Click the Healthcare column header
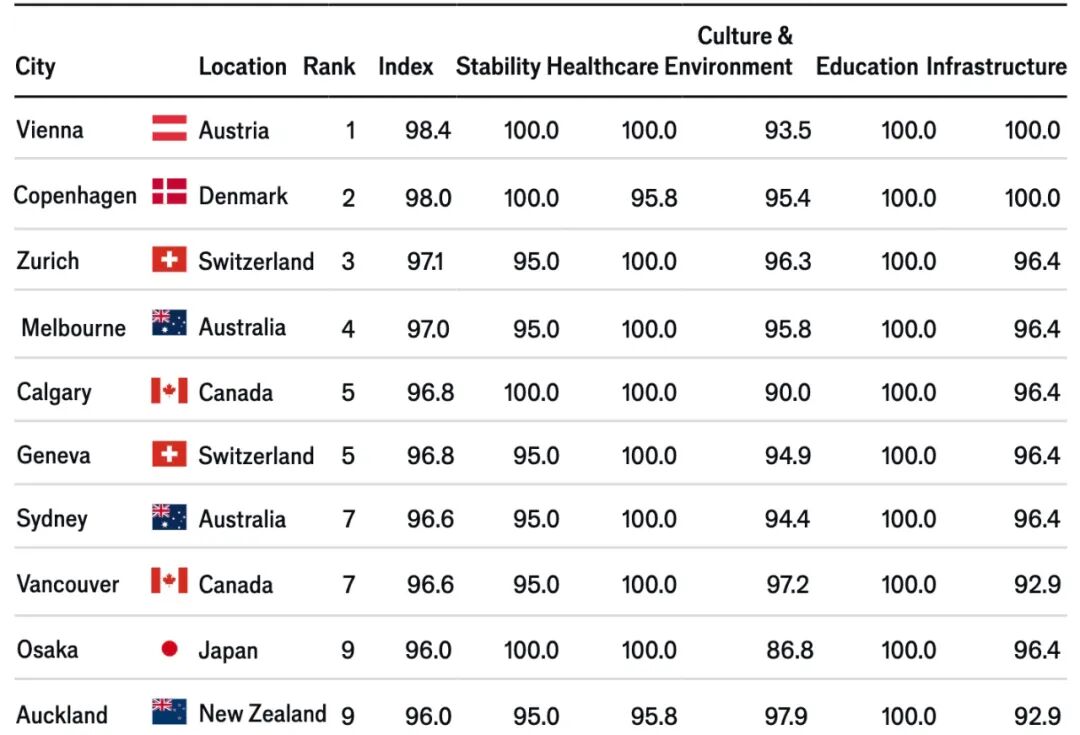 pyautogui.click(x=602, y=67)
